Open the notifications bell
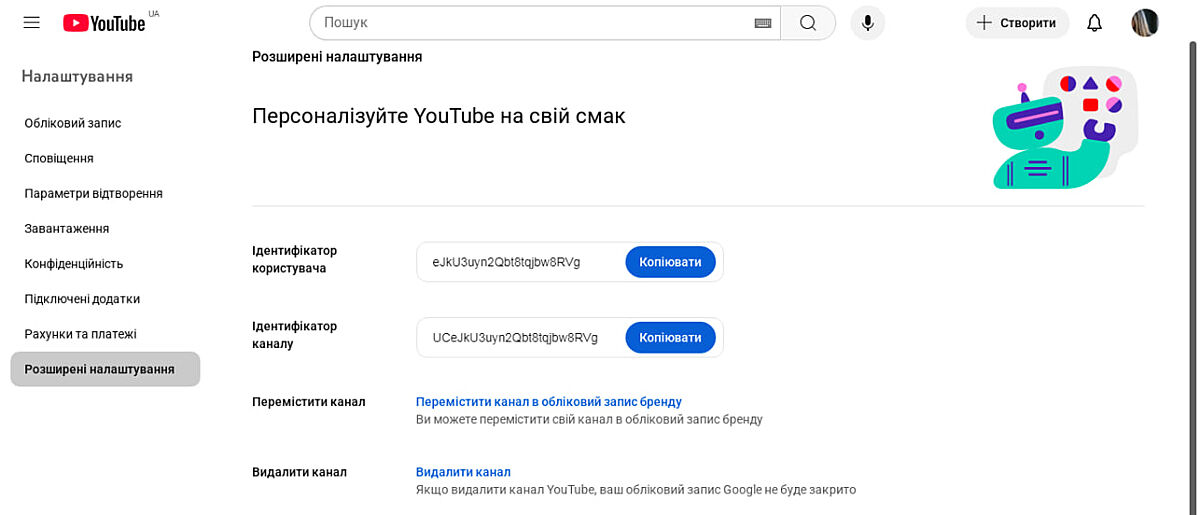The height and width of the screenshot is (515, 1200). 1095,23
